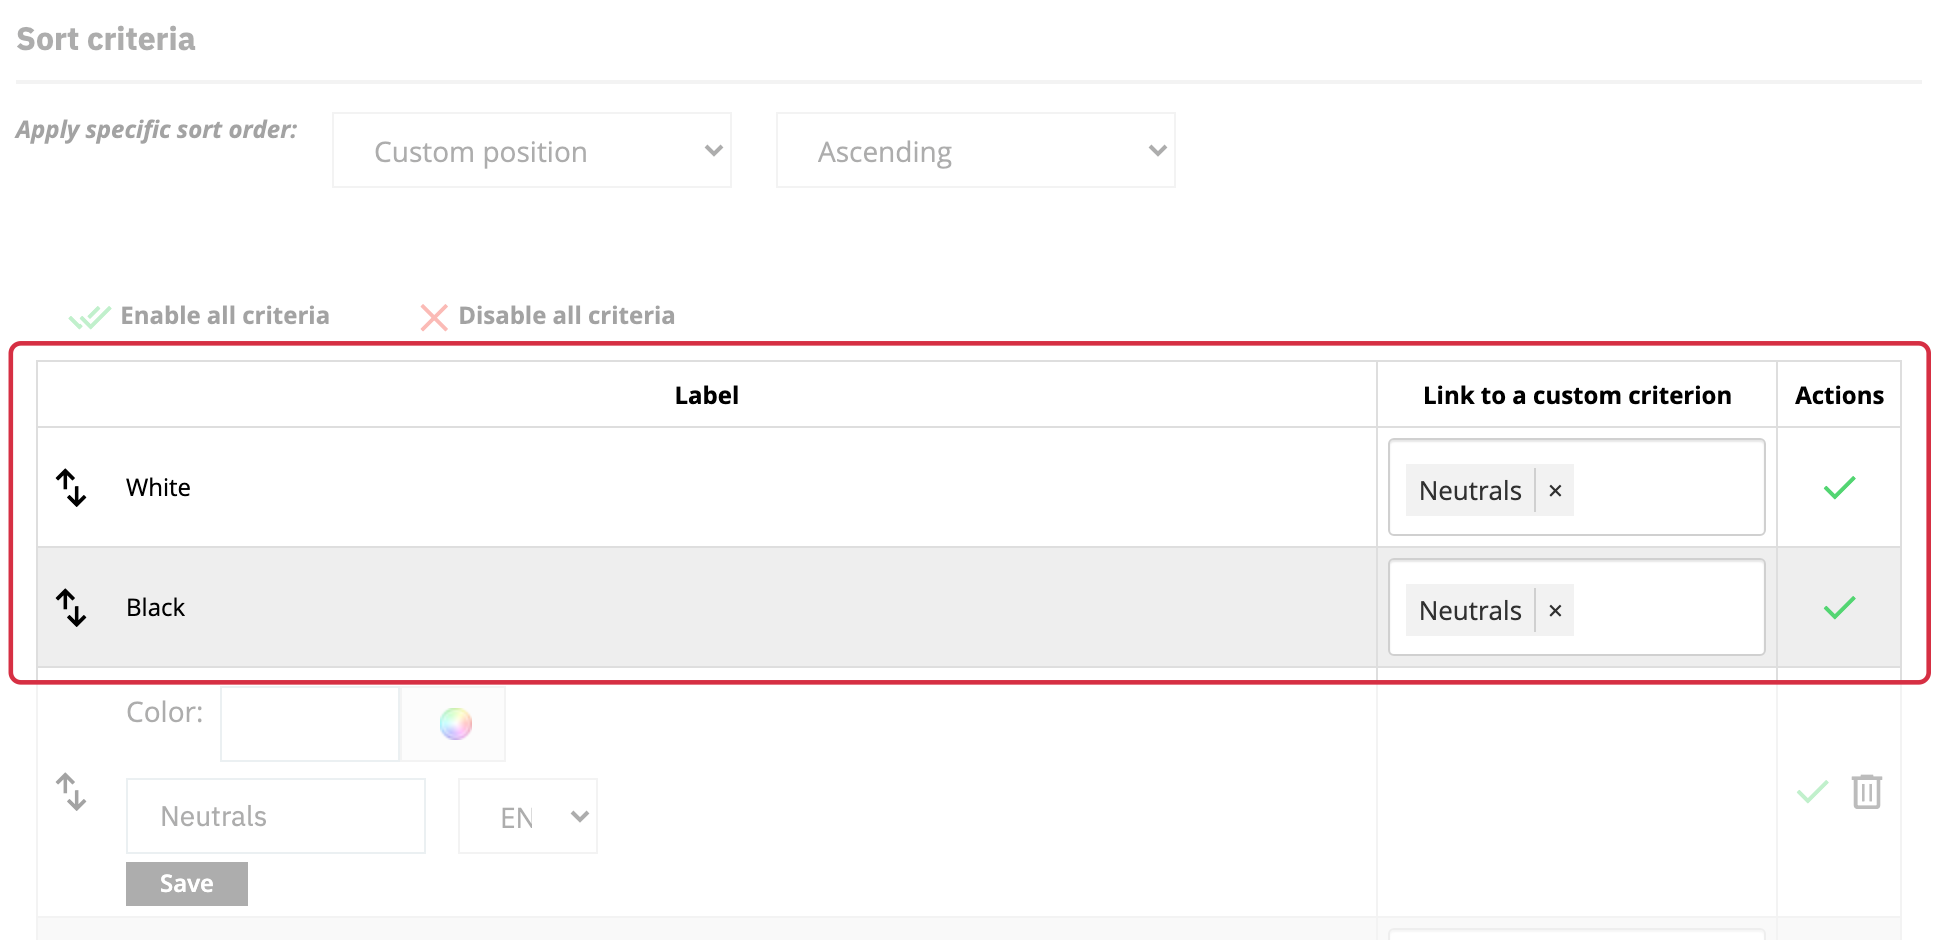The height and width of the screenshot is (940, 1940).
Task: Click the reorder arrows icon beside Neutrals field
Action: [71, 792]
